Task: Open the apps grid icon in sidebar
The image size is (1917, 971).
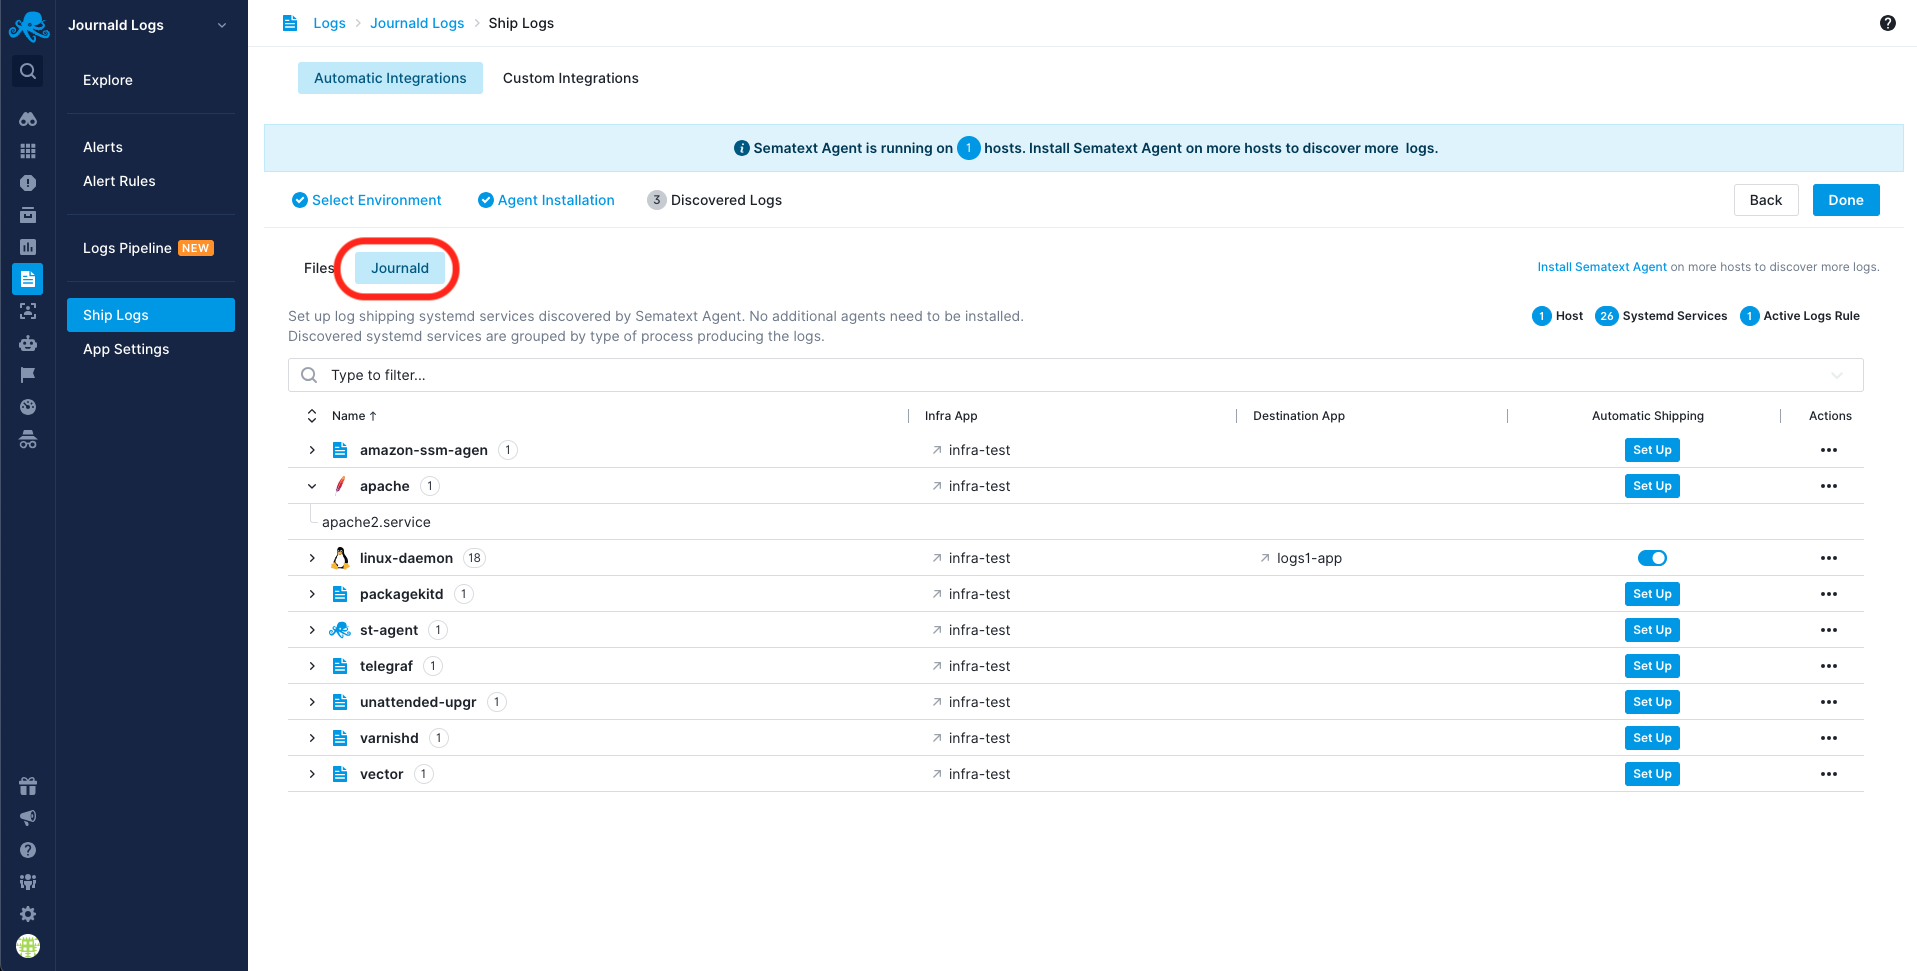Action: 28,151
